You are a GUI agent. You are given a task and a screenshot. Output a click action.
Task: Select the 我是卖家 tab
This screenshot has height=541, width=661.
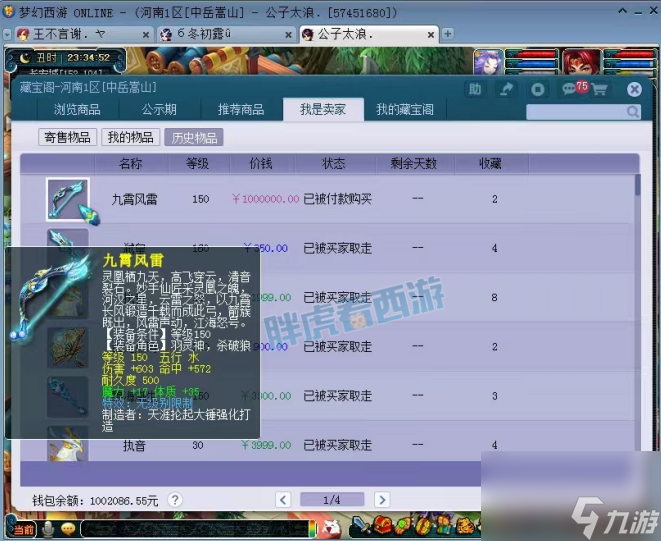pos(323,110)
